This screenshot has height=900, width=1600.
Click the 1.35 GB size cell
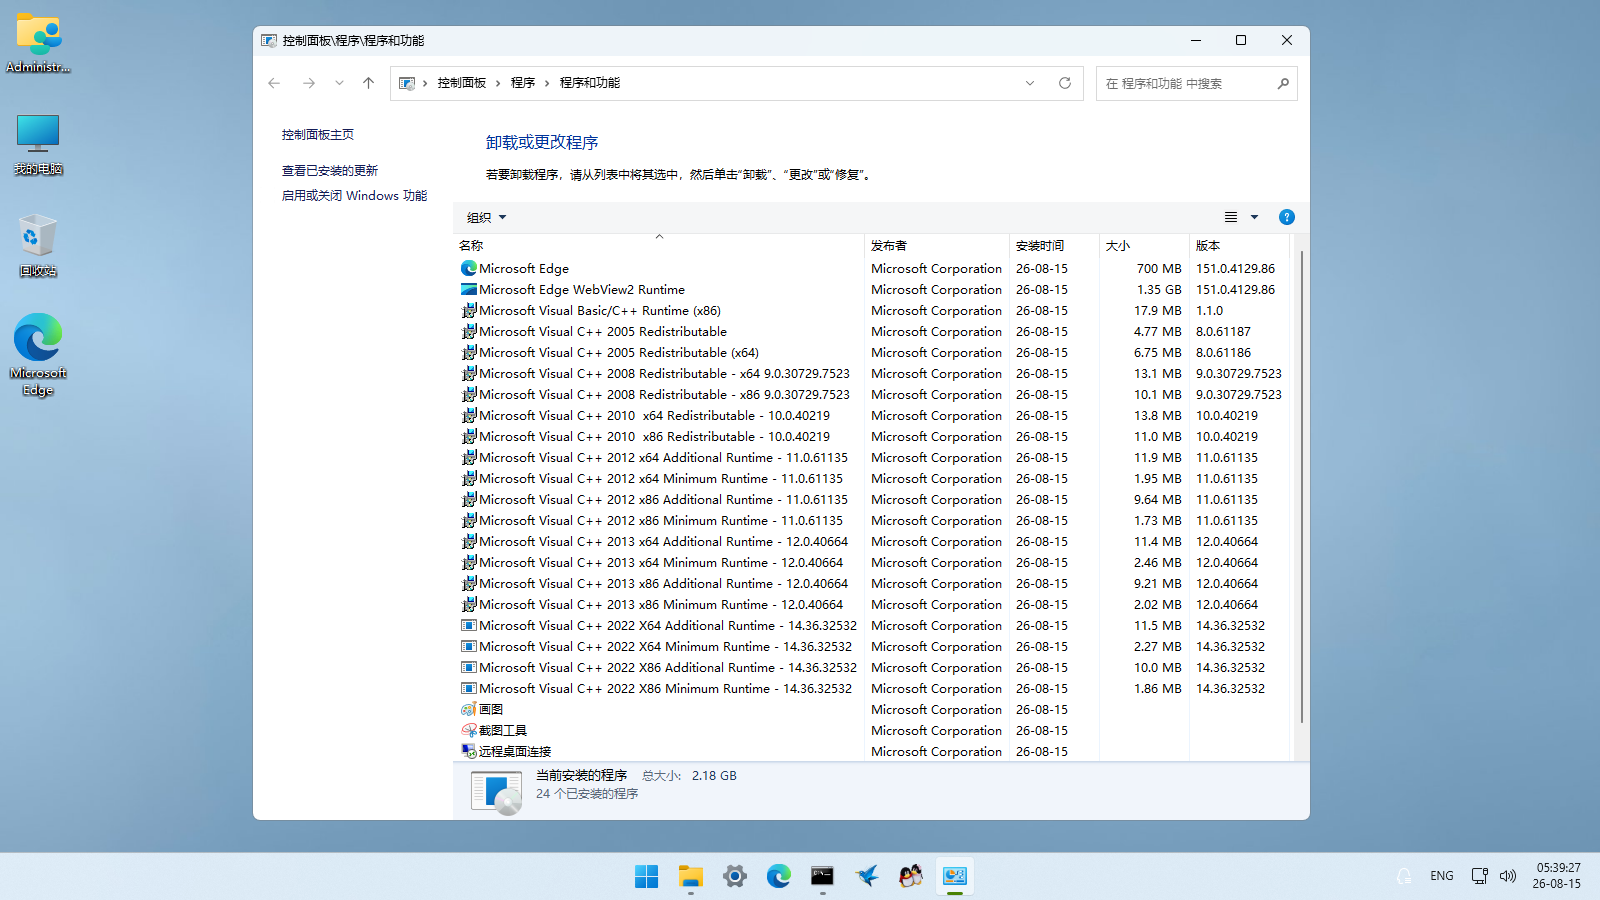[x=1159, y=290]
